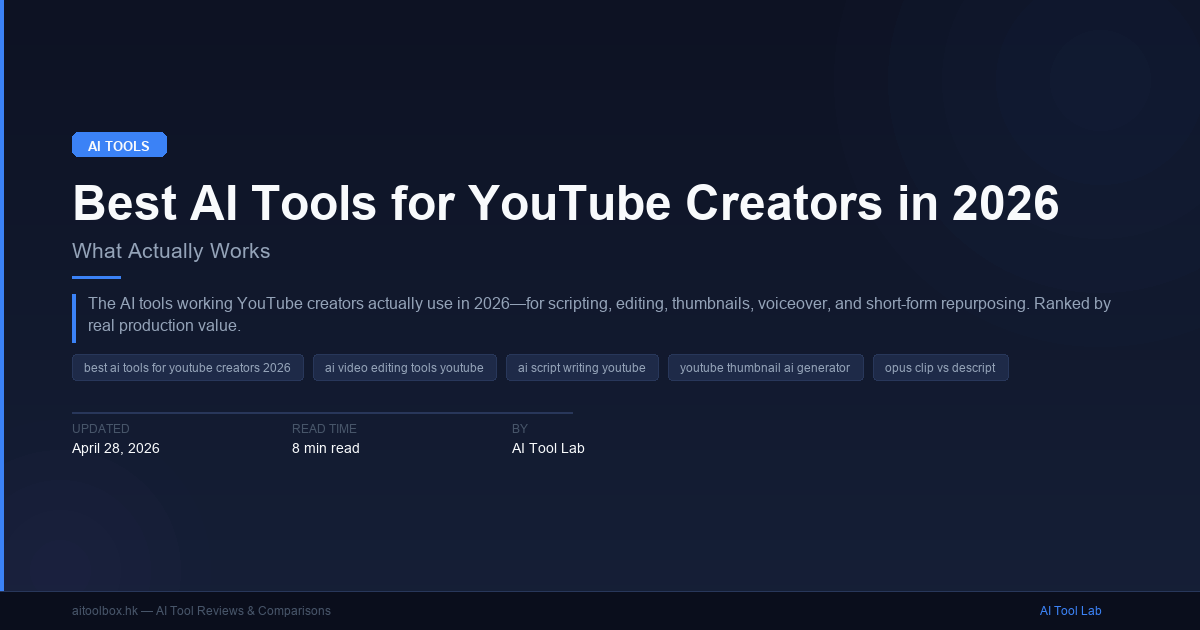This screenshot has height=630, width=1200.
Task: Click the 'April 28, 2026' updated date
Action: click(x=116, y=448)
